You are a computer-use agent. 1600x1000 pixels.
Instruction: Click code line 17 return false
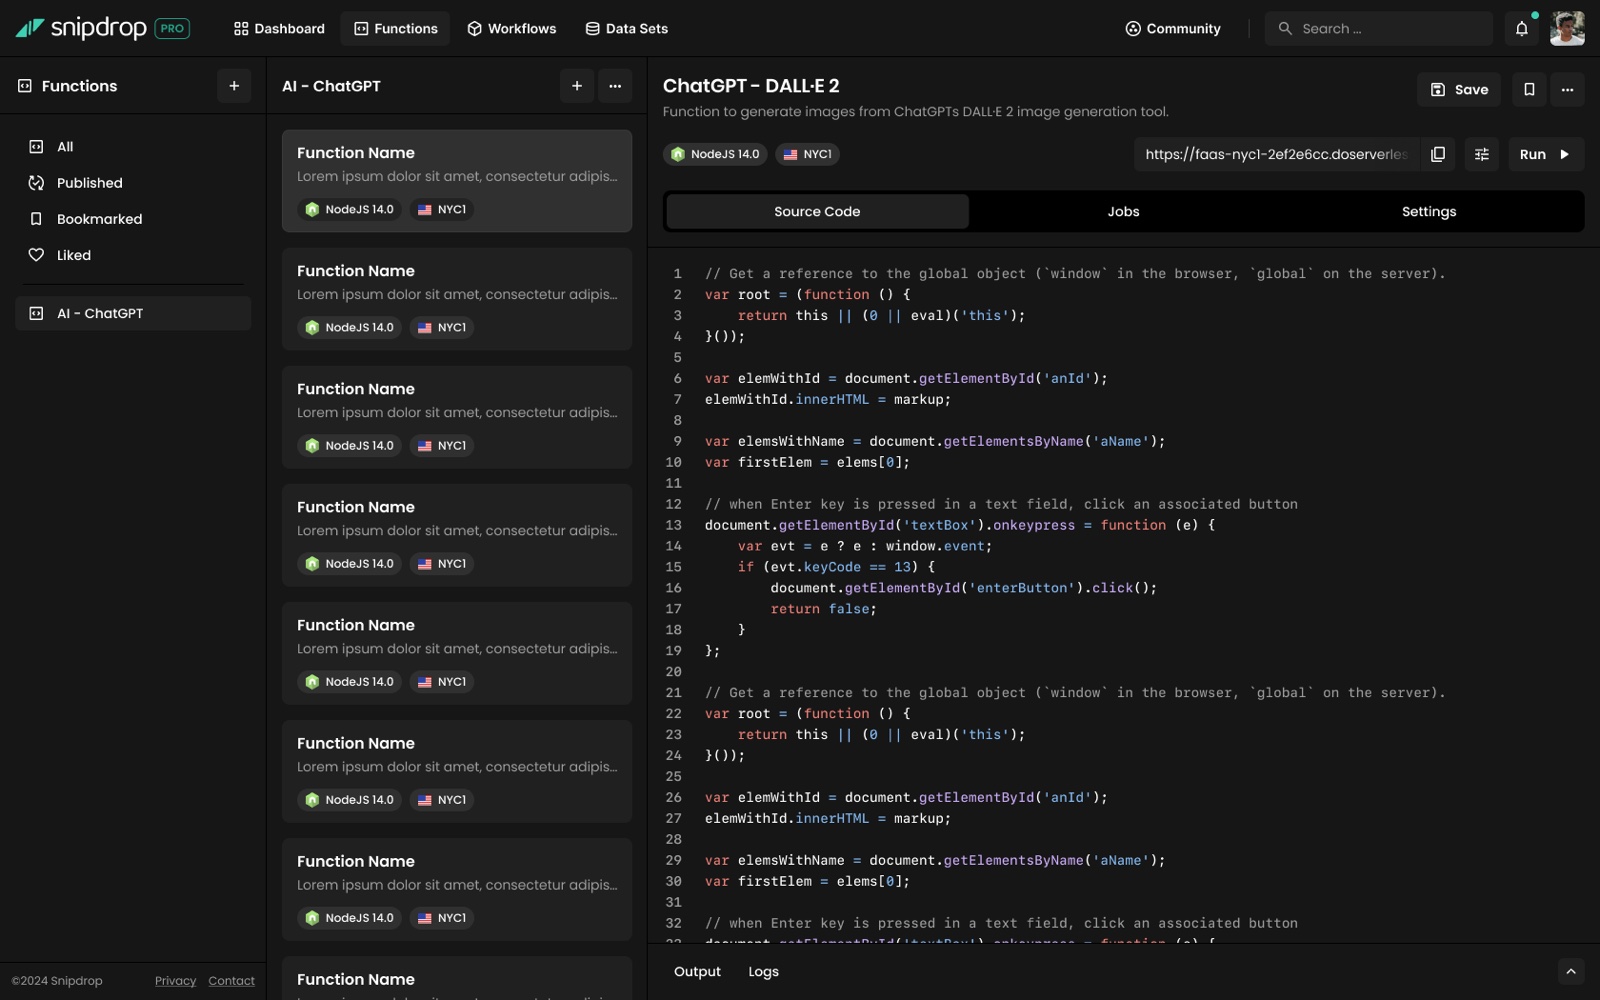coord(823,609)
